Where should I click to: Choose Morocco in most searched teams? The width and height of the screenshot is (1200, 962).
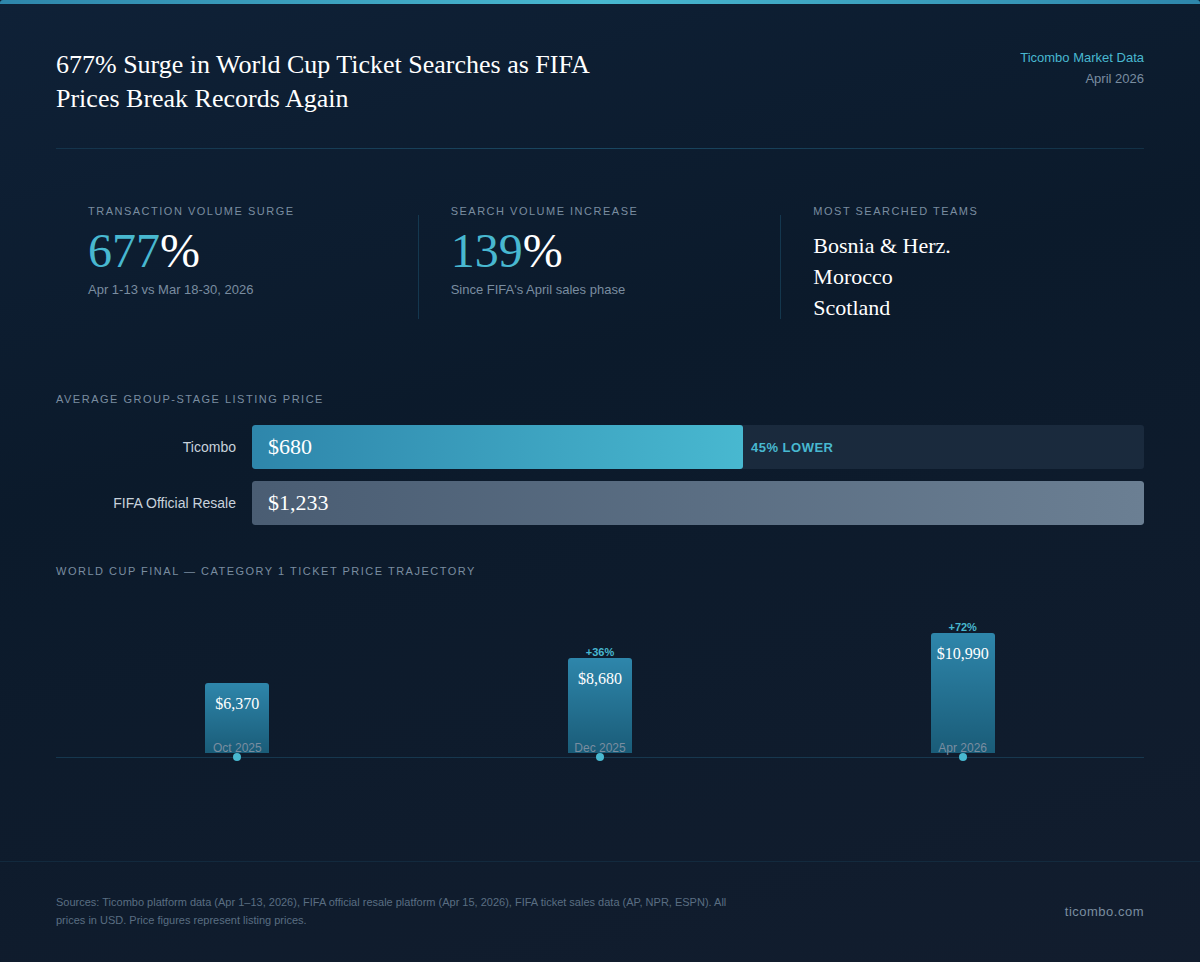point(852,277)
